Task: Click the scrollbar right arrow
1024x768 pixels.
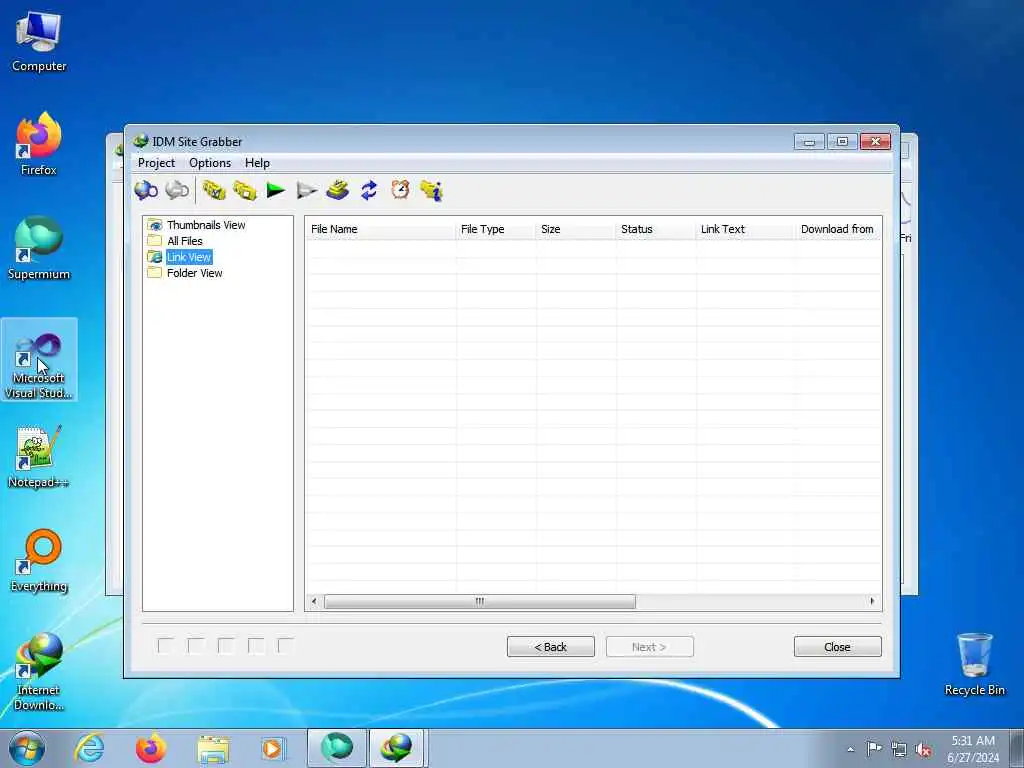Action: pyautogui.click(x=872, y=601)
